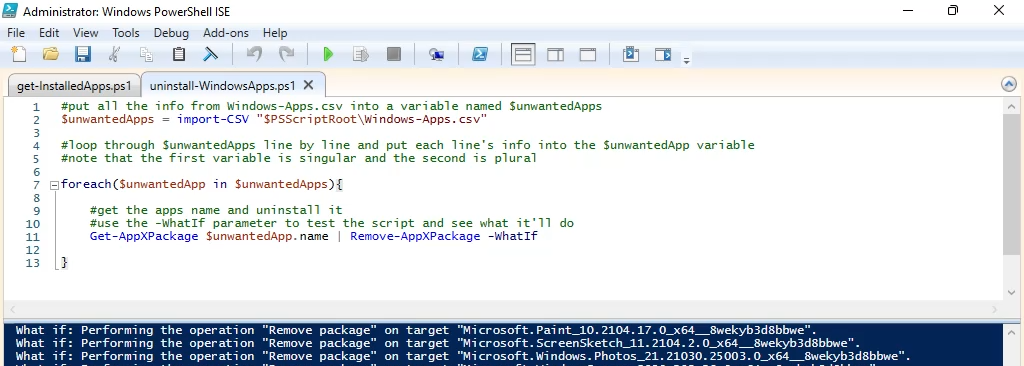Save the script using the floppy disk icon
This screenshot has width=1024, height=366.
tap(83, 54)
